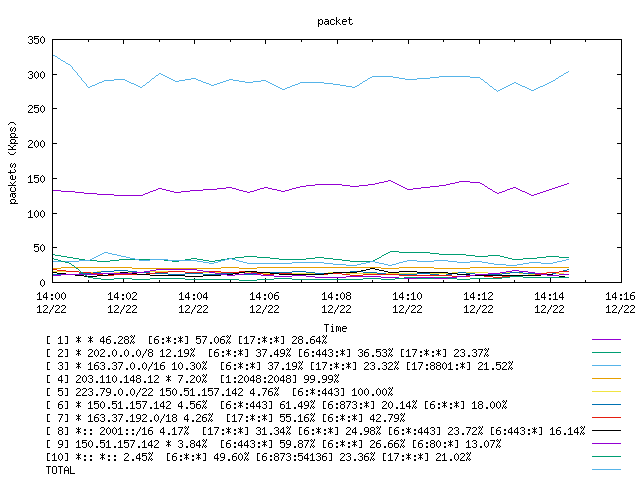
Task: Click the TOTAL legend label
Action: click(60, 470)
